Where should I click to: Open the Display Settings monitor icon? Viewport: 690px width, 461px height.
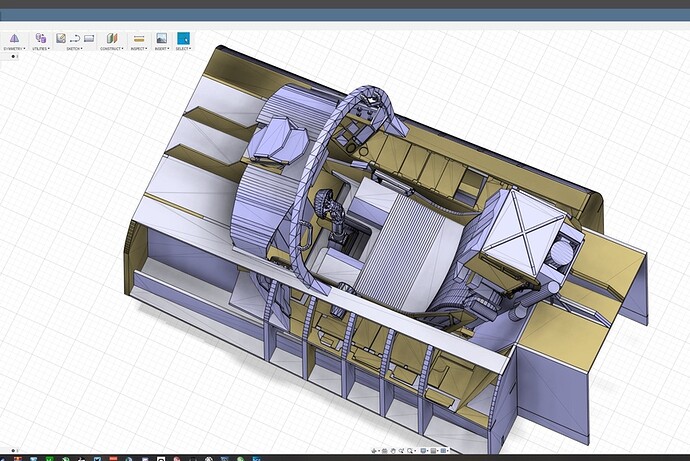click(x=423, y=450)
